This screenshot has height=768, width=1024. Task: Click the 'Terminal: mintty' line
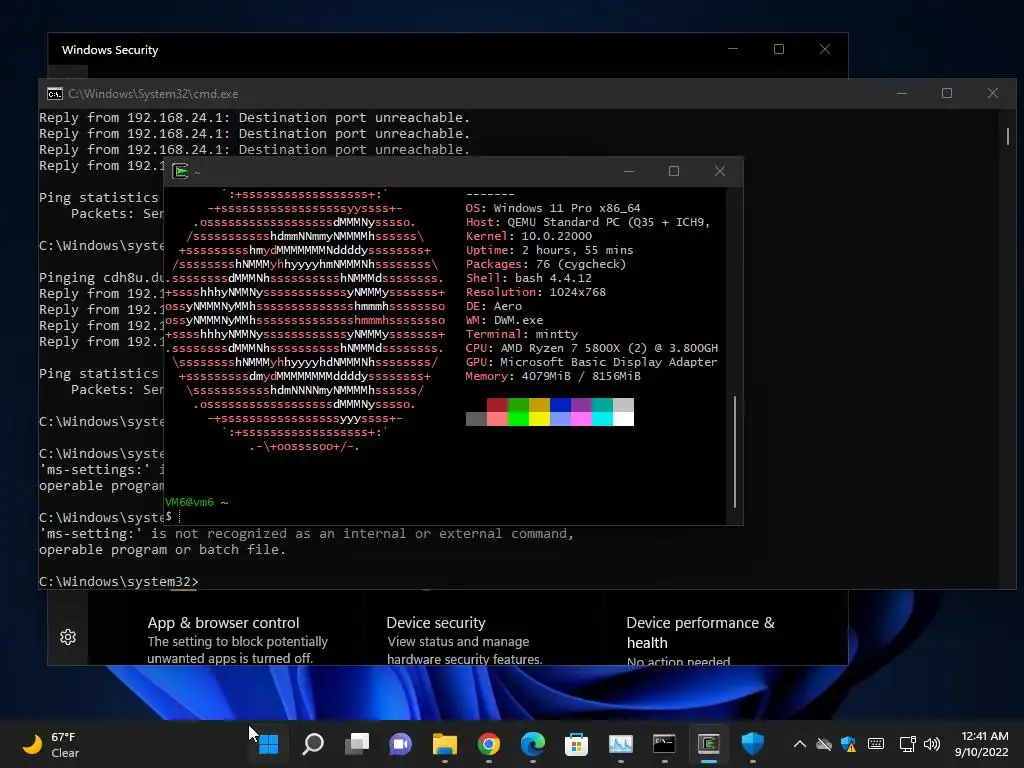[521, 334]
